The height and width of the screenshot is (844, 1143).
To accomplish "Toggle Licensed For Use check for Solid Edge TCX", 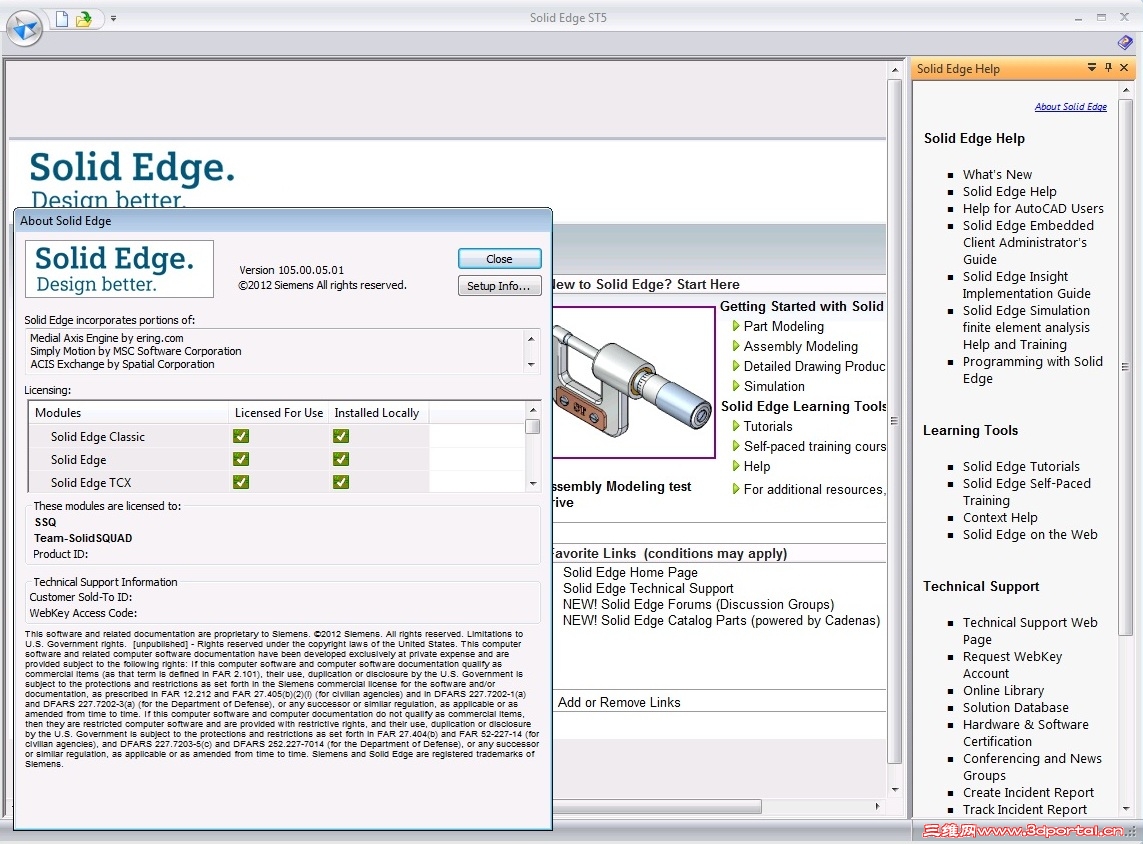I will coord(241,482).
